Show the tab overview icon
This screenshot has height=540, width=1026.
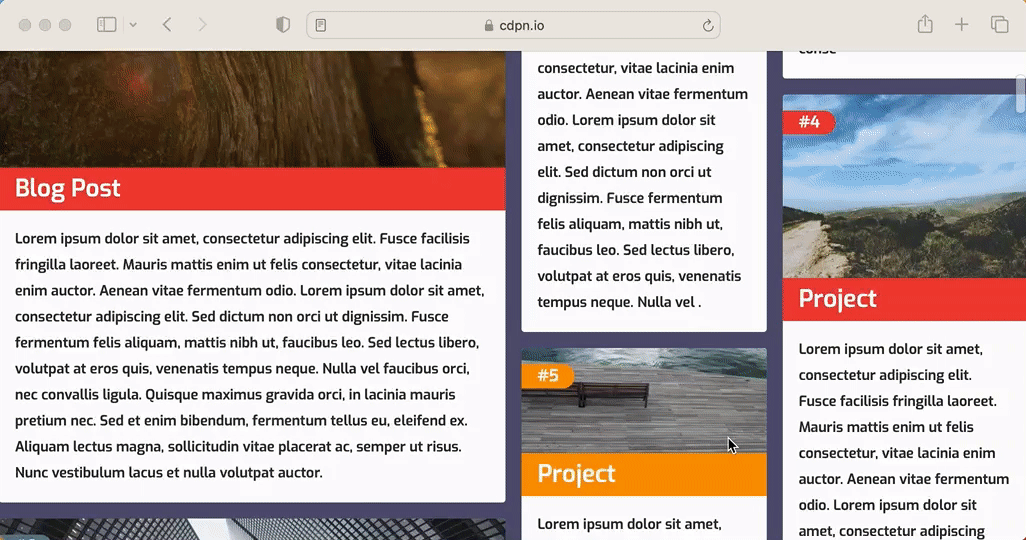coord(999,25)
